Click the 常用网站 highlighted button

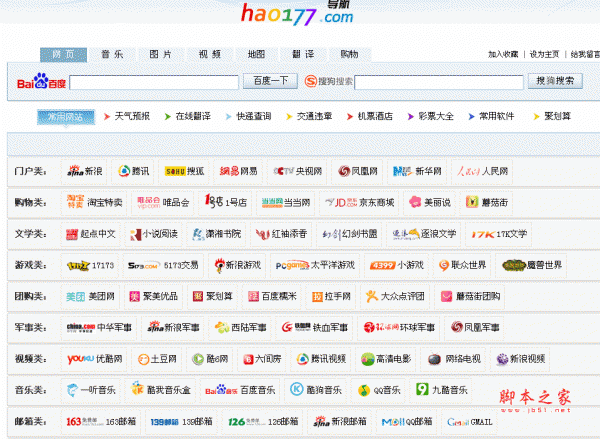[66, 117]
